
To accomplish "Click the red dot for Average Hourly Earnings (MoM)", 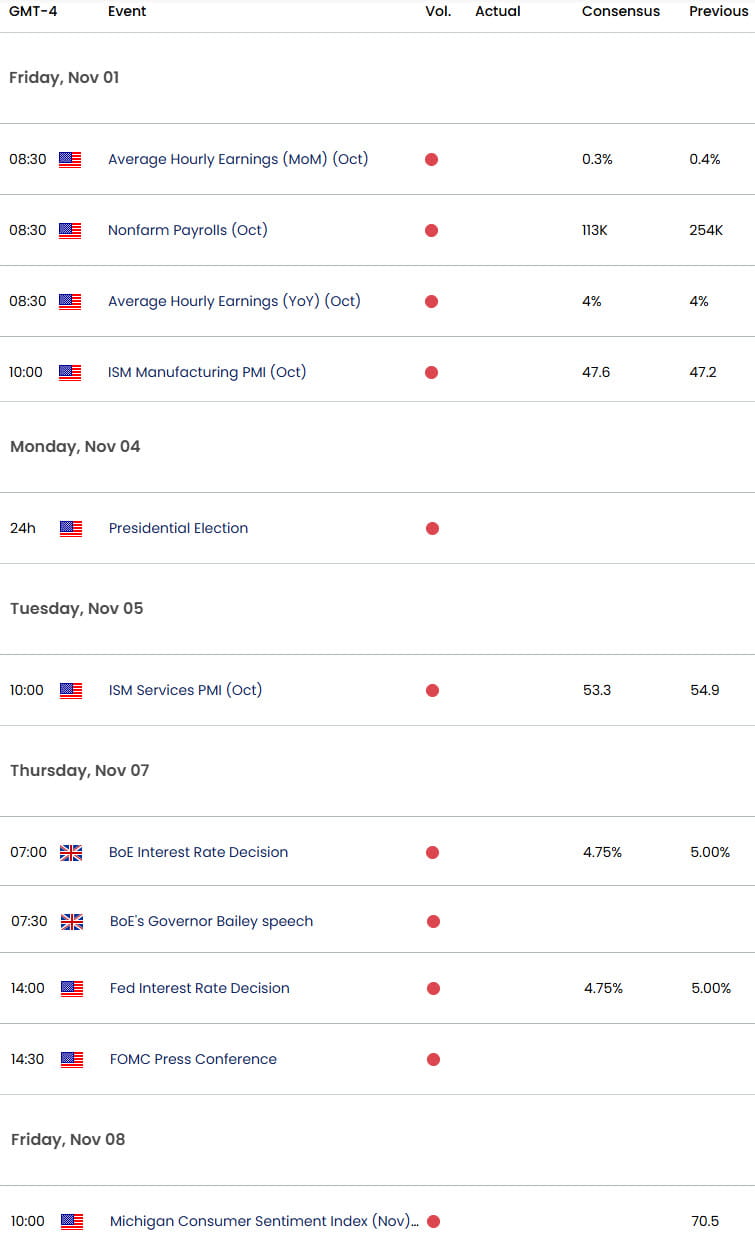I will click(x=431, y=159).
